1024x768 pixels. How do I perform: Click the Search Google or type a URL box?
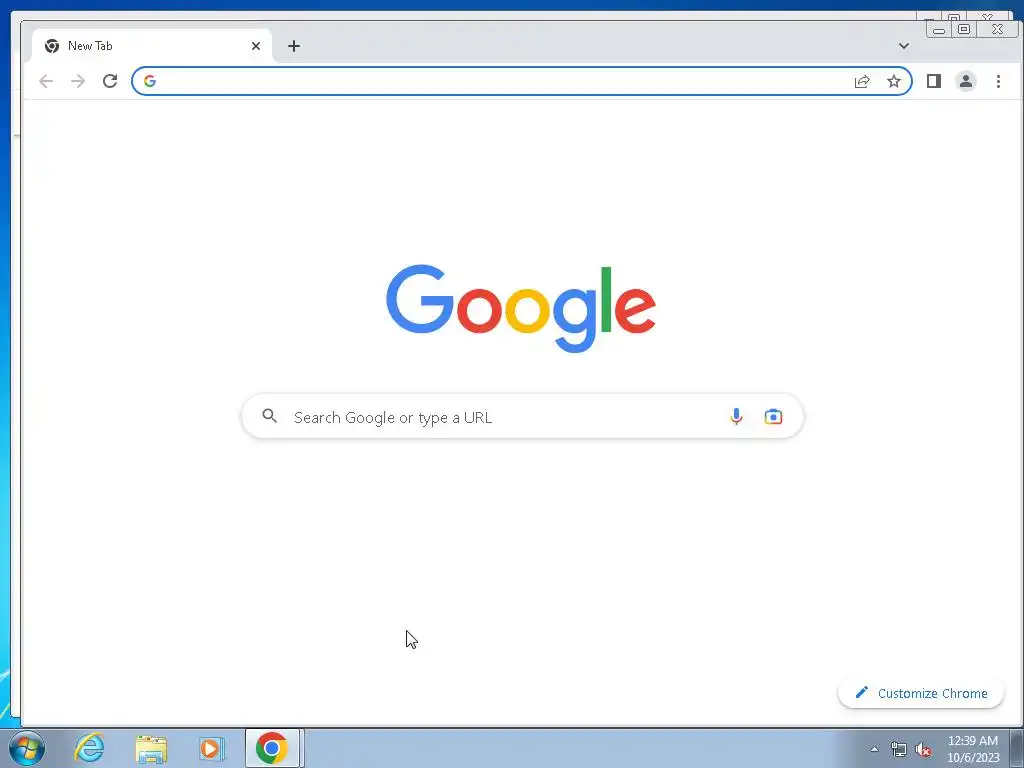point(522,417)
